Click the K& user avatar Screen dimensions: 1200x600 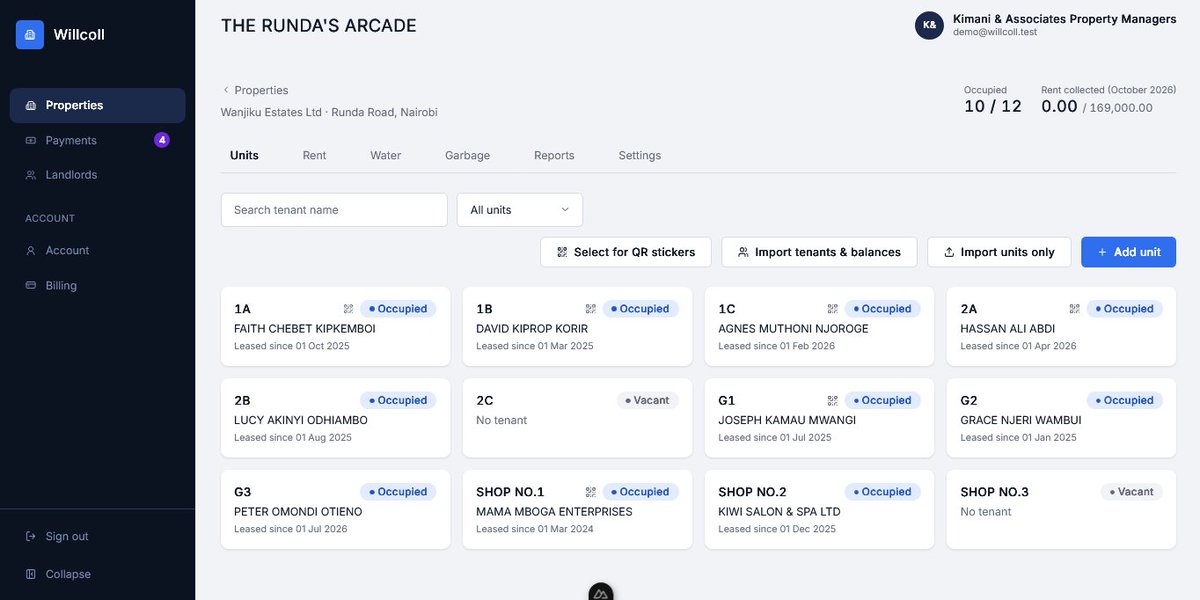(929, 25)
